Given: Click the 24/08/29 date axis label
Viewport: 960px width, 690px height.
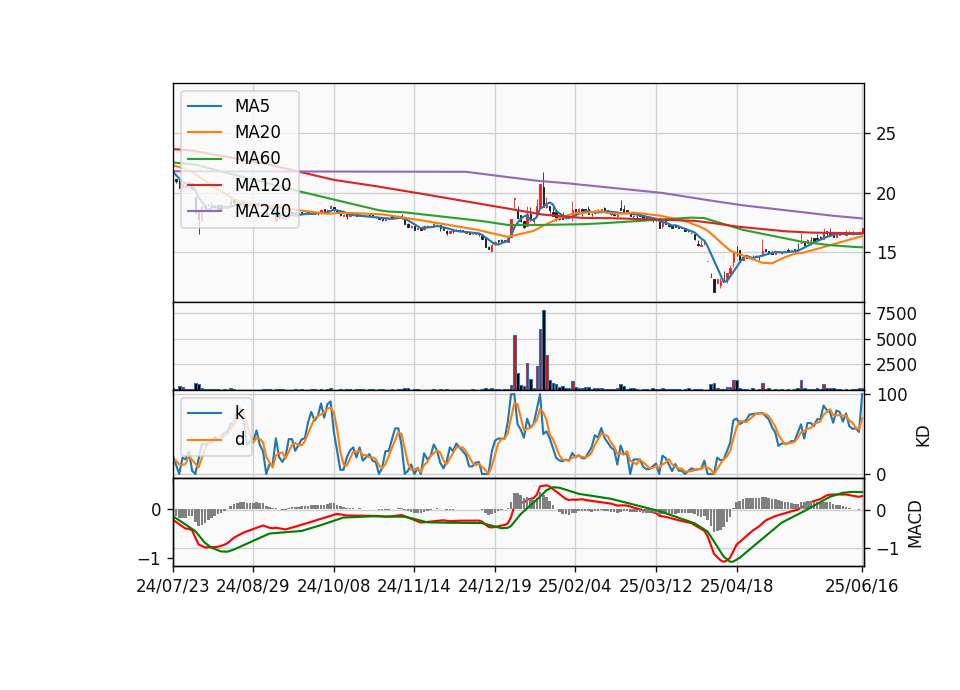Looking at the screenshot, I should tap(253, 586).
